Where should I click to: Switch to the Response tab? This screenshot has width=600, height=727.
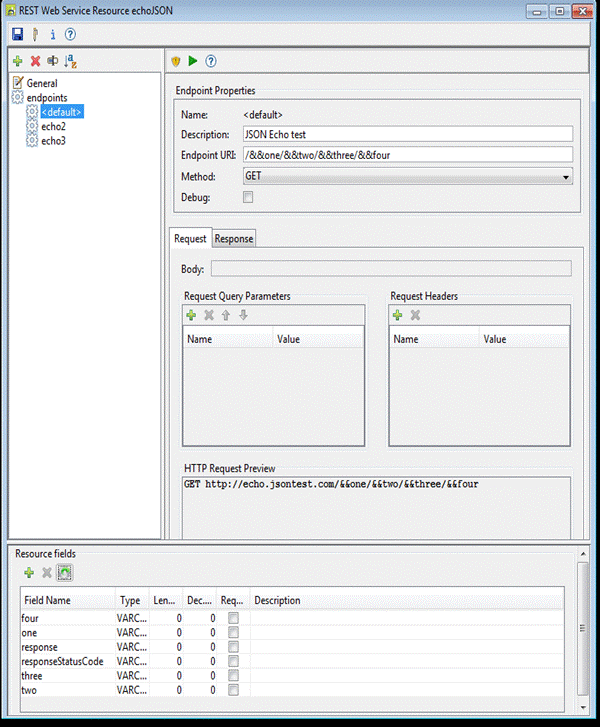(x=234, y=239)
